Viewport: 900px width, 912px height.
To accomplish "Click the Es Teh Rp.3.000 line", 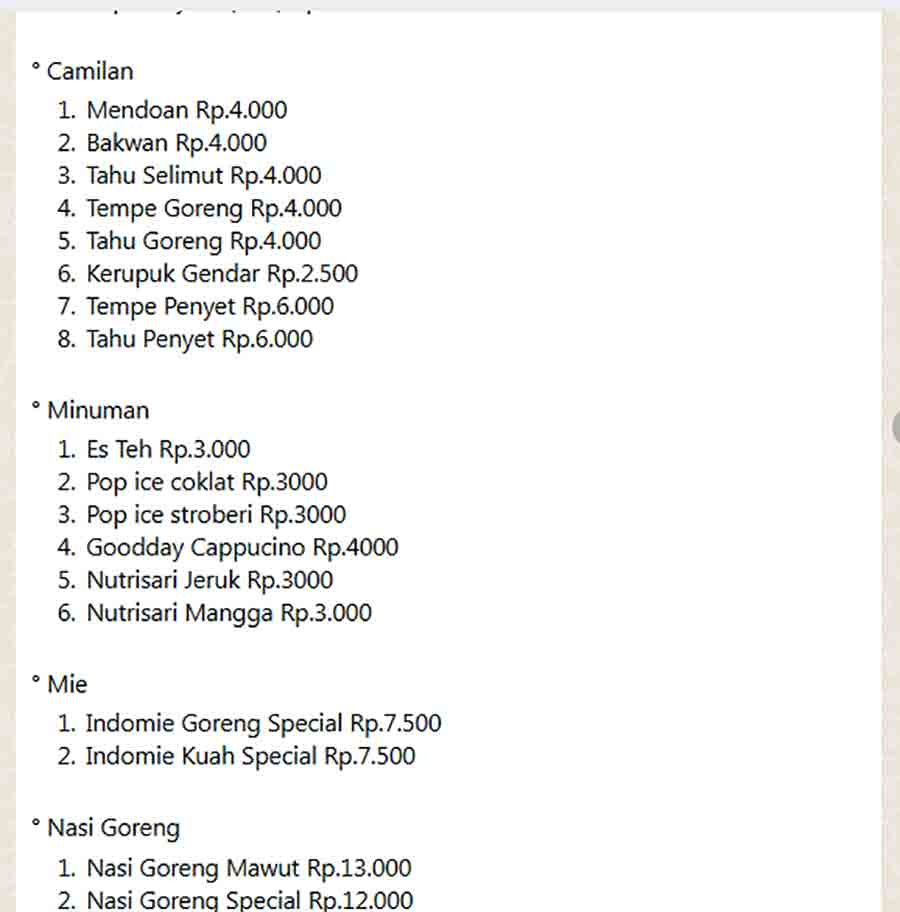I will point(168,449).
